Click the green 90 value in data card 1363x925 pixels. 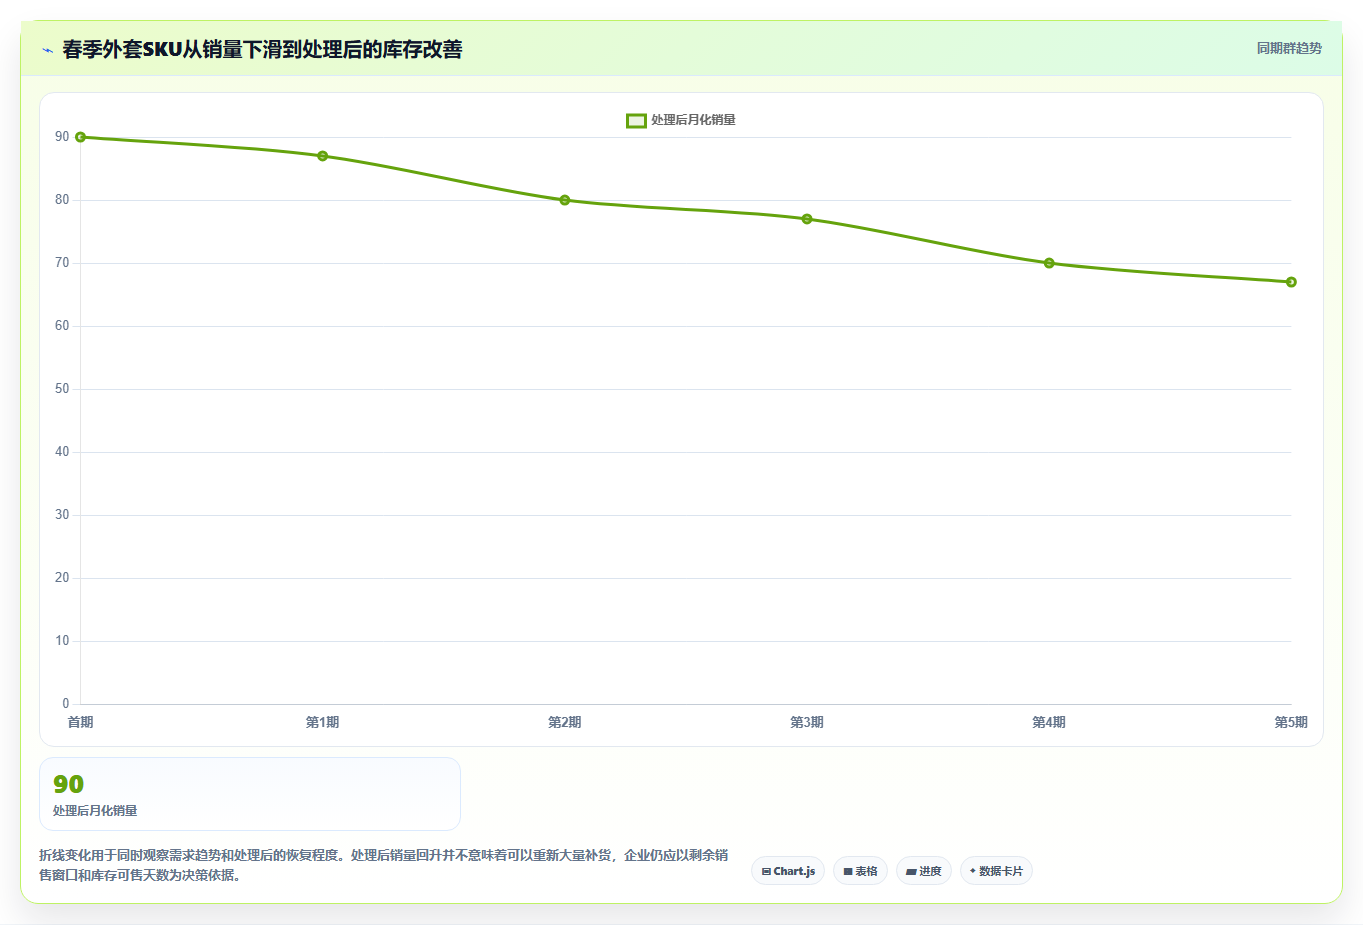tap(69, 784)
